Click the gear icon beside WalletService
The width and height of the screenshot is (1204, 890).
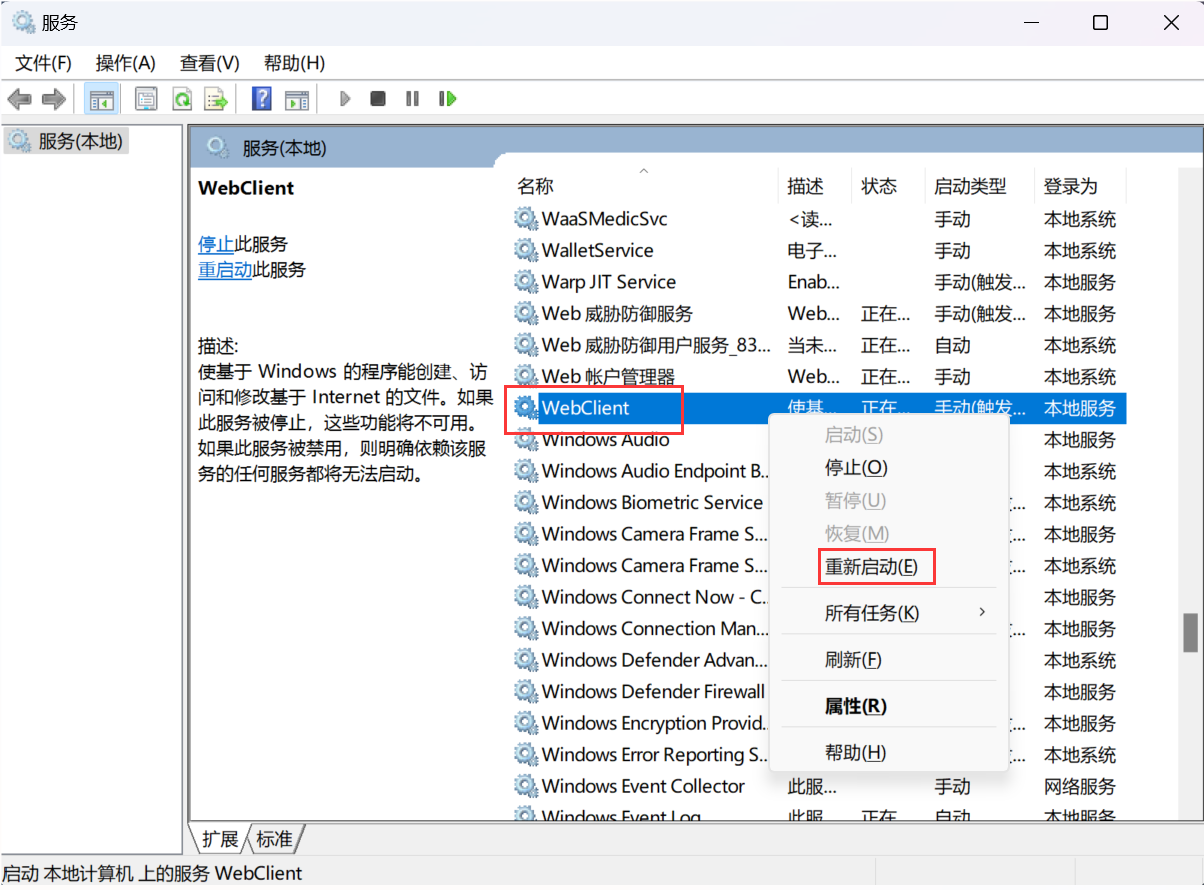click(525, 250)
